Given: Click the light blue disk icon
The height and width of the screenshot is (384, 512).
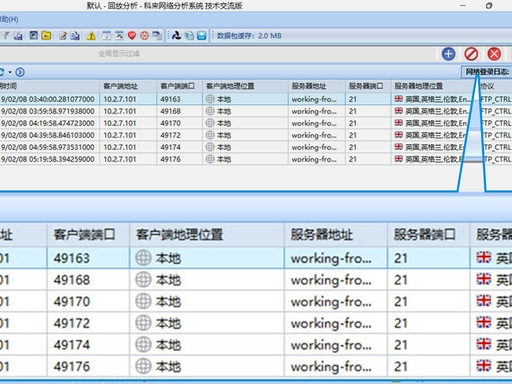Looking at the screenshot, I should tap(202, 35).
